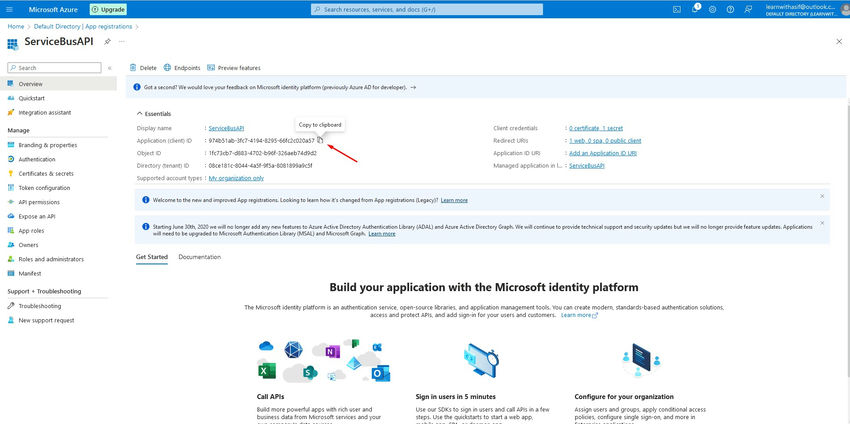
Task: Open the 'Add an Application ID URI' link
Action: point(601,153)
